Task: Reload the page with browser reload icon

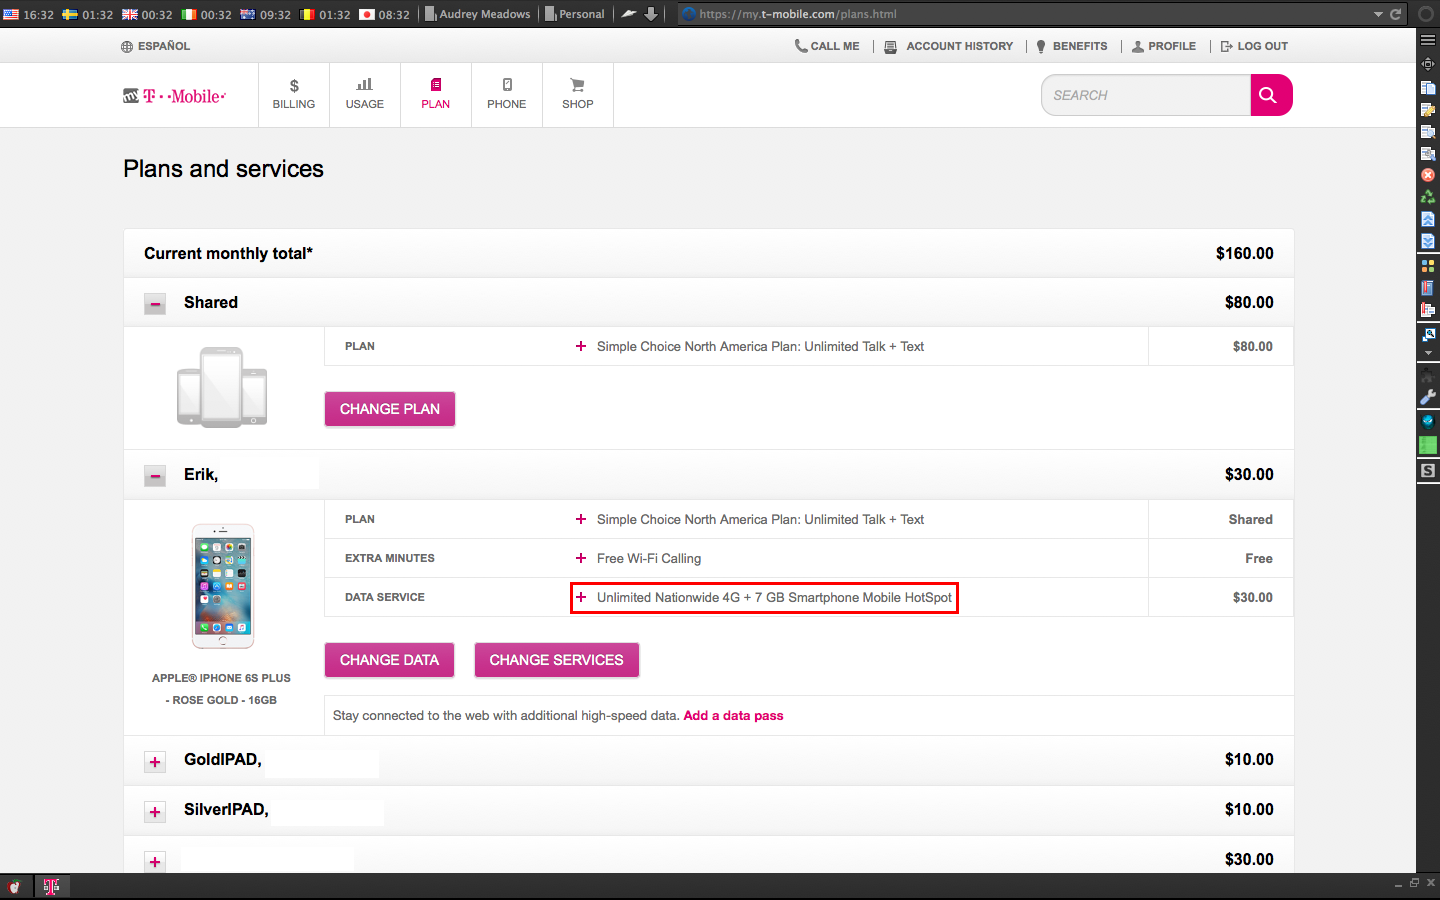Action: pyautogui.click(x=1395, y=14)
